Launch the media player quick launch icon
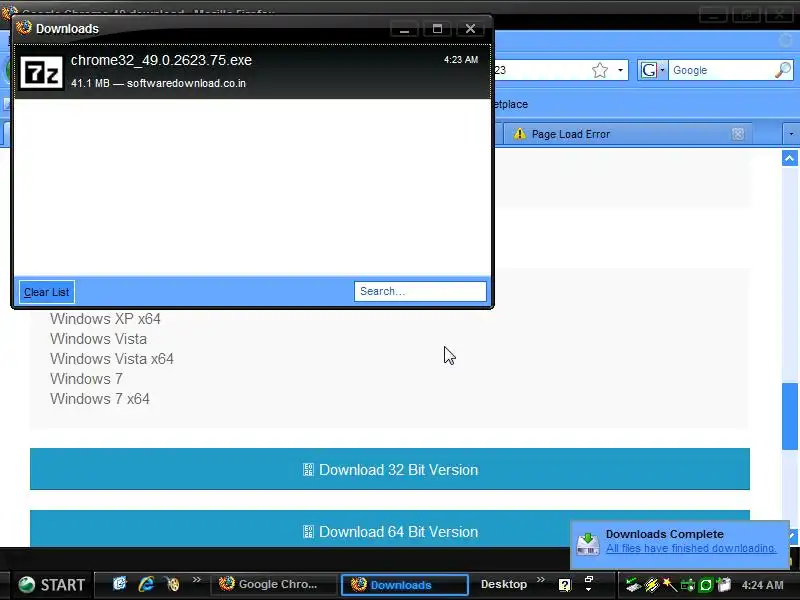 click(173, 584)
